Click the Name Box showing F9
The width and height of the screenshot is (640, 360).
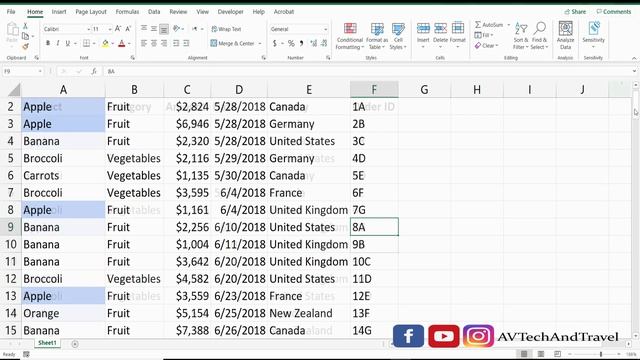coord(22,71)
